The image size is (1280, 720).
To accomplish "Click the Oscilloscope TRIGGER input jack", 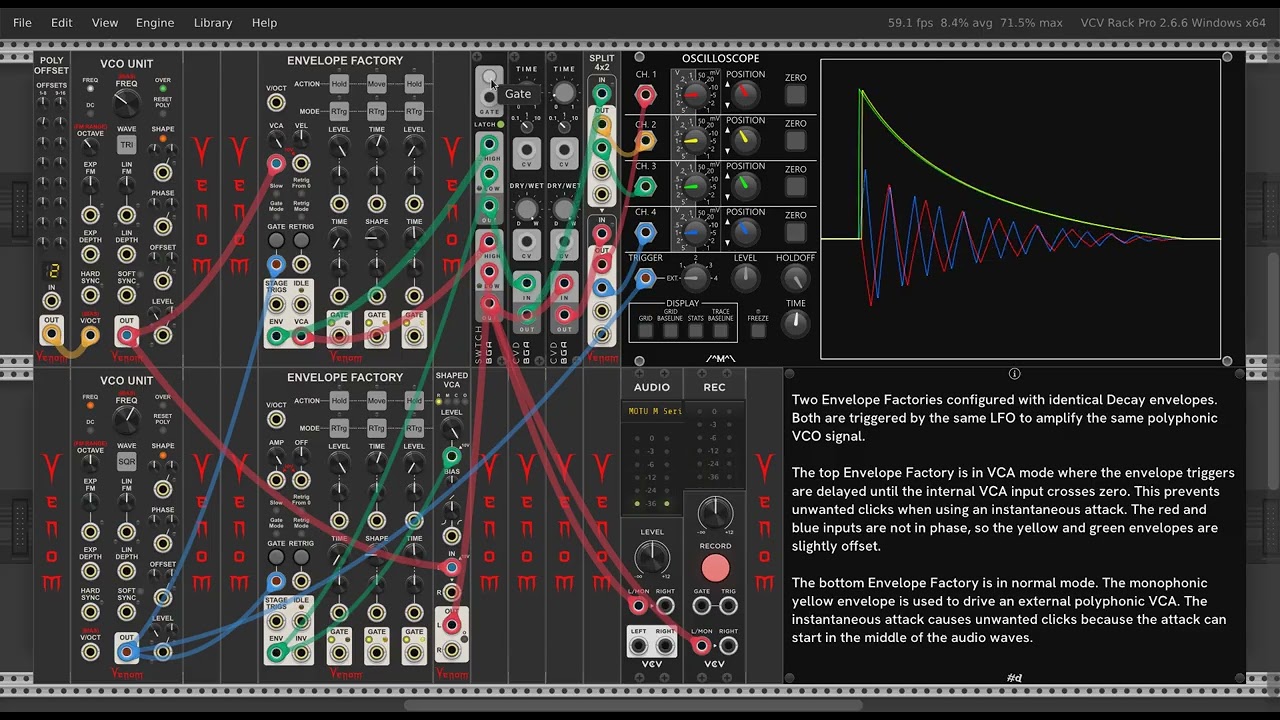I will [x=645, y=279].
